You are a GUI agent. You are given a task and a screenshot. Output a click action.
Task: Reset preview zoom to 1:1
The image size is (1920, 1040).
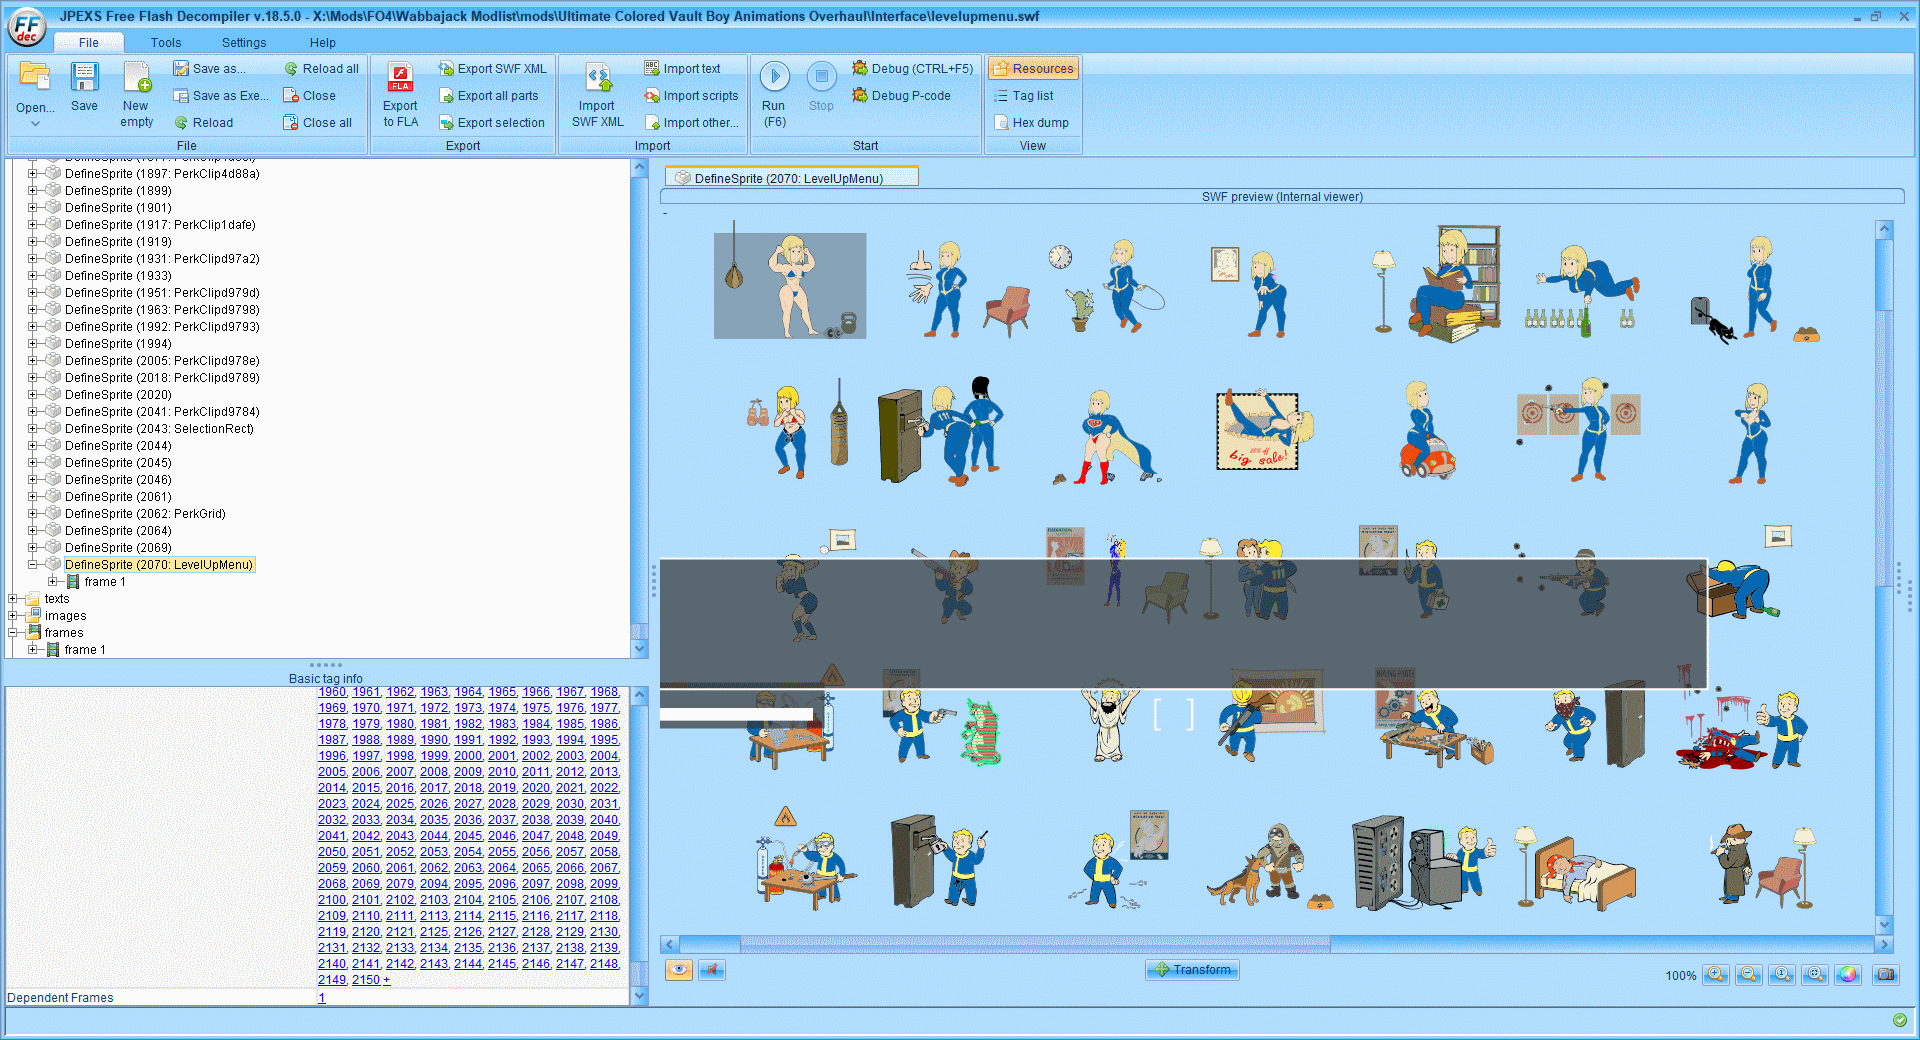pyautogui.click(x=1782, y=974)
